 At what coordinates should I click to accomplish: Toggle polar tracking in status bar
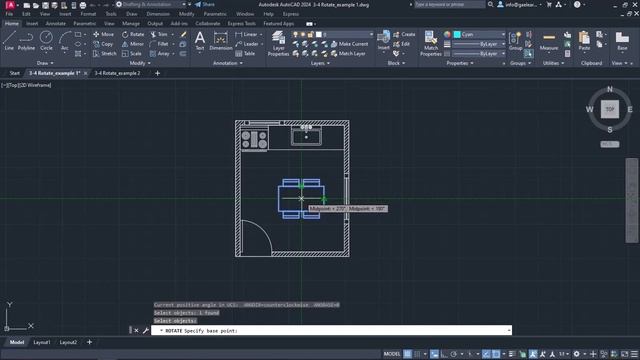click(453, 354)
